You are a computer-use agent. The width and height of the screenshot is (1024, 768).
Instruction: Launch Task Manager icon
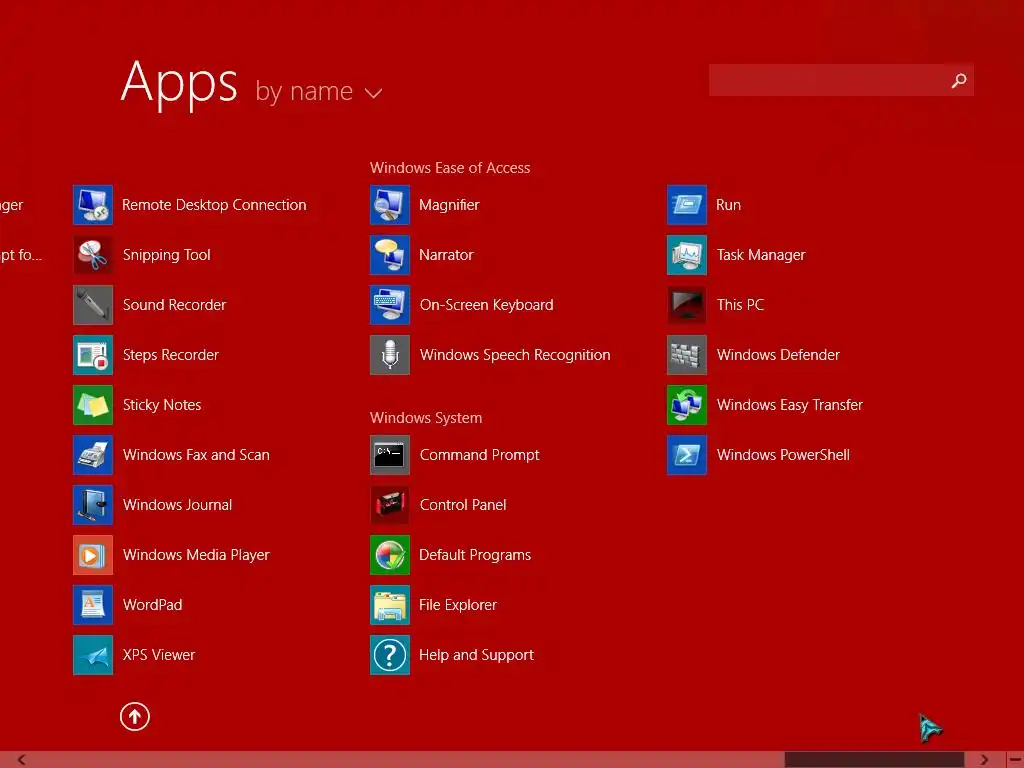pyautogui.click(x=687, y=255)
